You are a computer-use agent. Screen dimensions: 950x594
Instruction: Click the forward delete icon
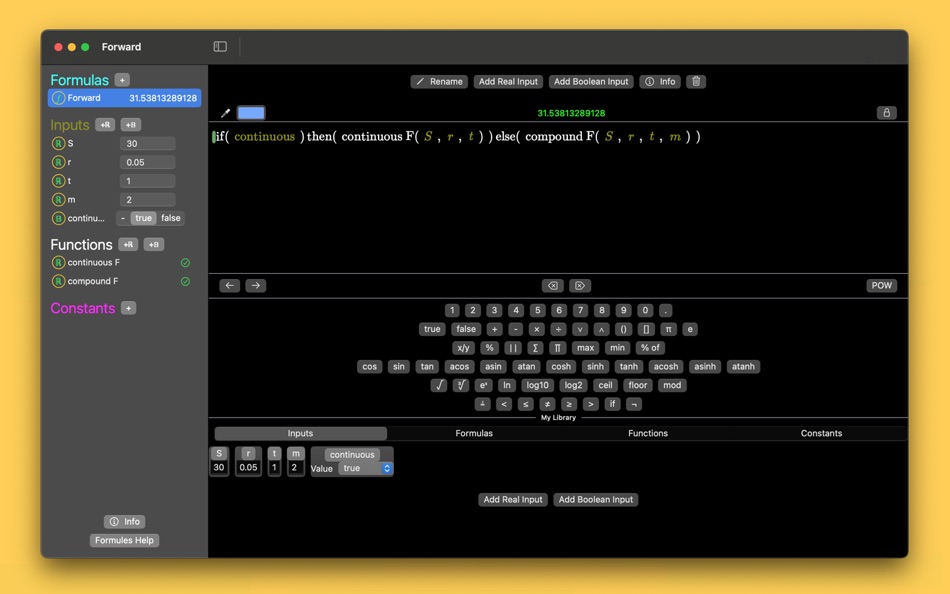click(580, 285)
